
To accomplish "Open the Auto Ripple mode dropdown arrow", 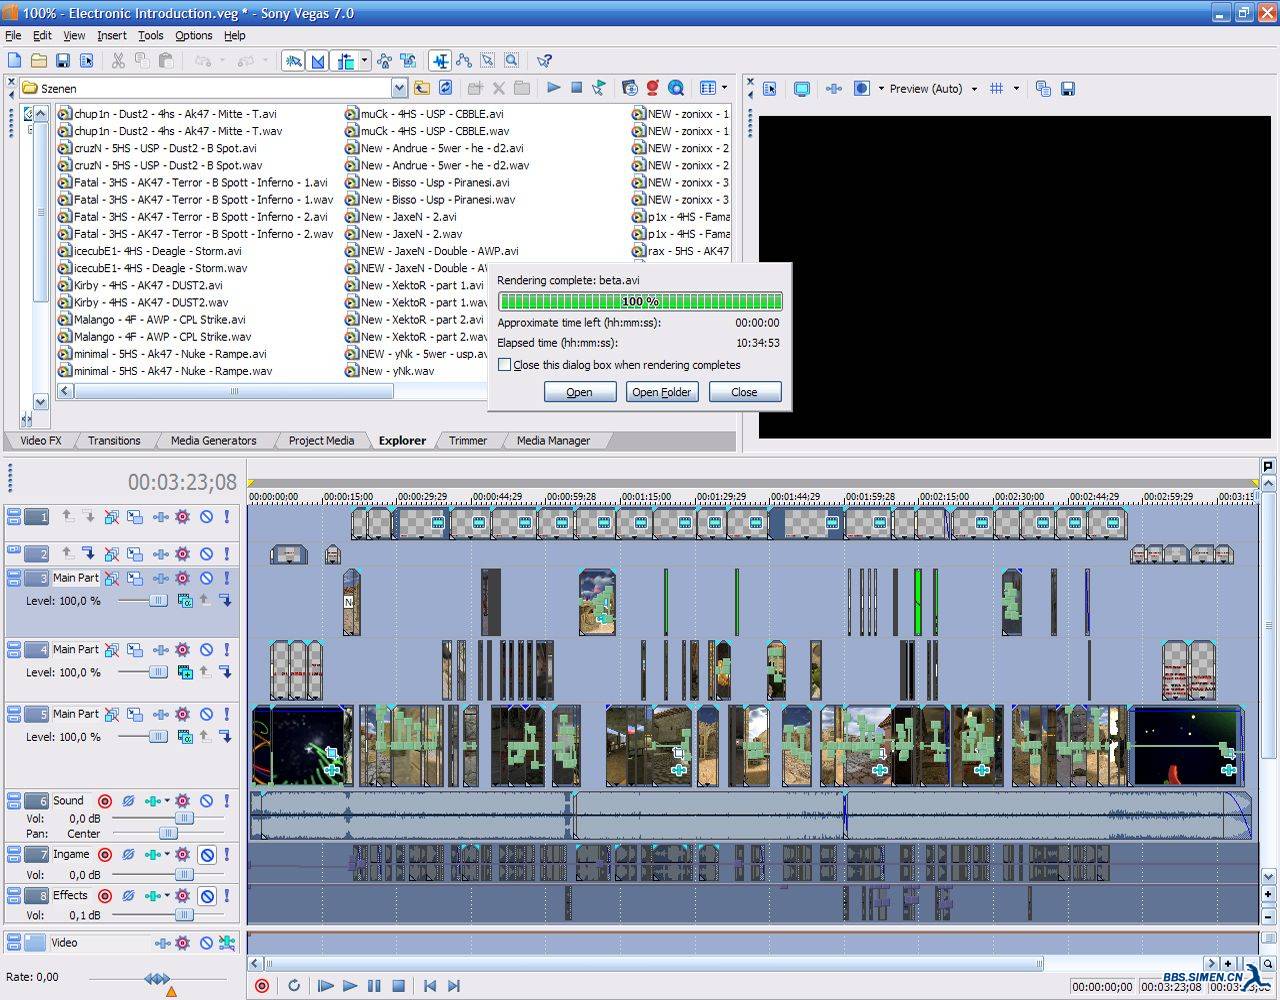I will coord(364,61).
